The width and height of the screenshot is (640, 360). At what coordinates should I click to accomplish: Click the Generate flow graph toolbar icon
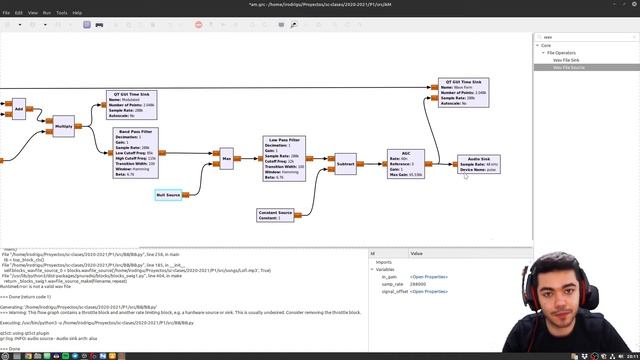click(x=211, y=25)
